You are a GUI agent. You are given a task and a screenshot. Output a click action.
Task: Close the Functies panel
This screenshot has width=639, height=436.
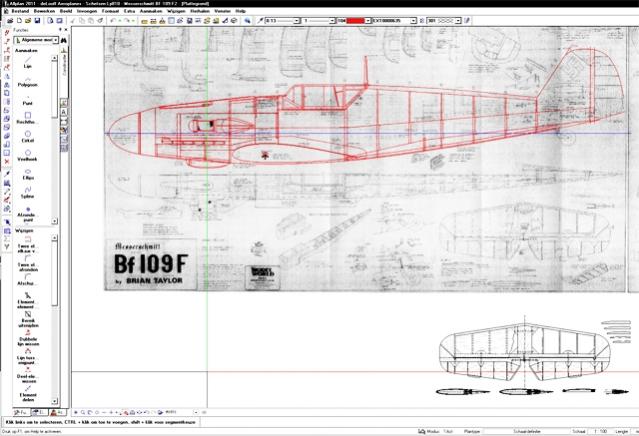point(66,30)
